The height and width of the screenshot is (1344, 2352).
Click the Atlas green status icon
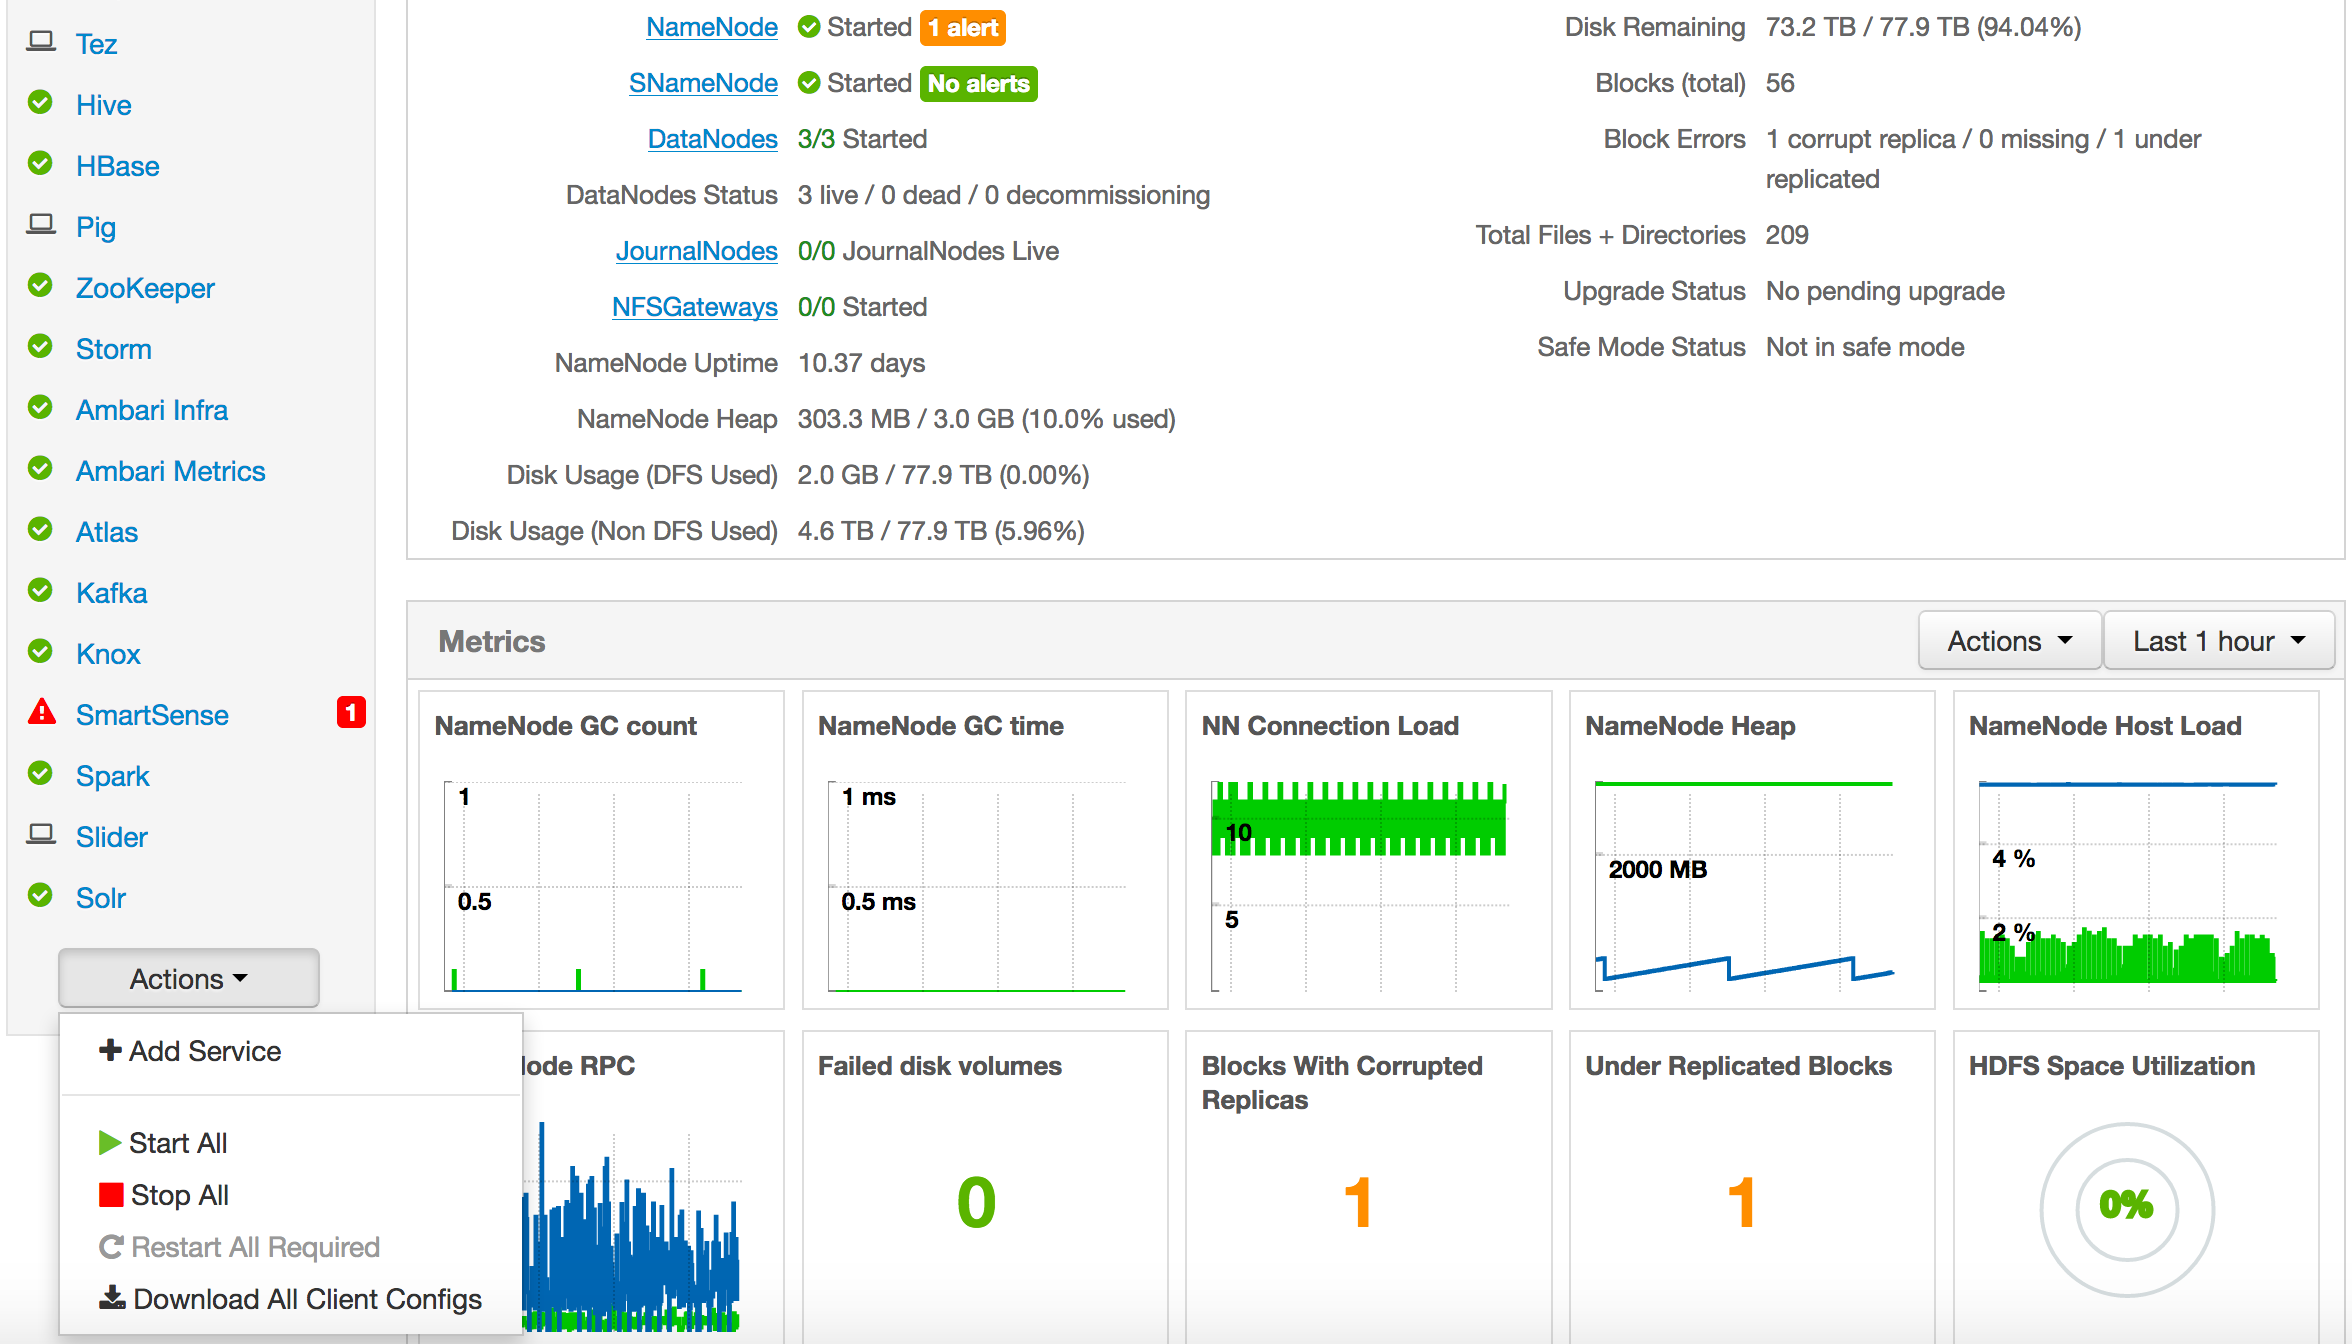click(x=40, y=530)
